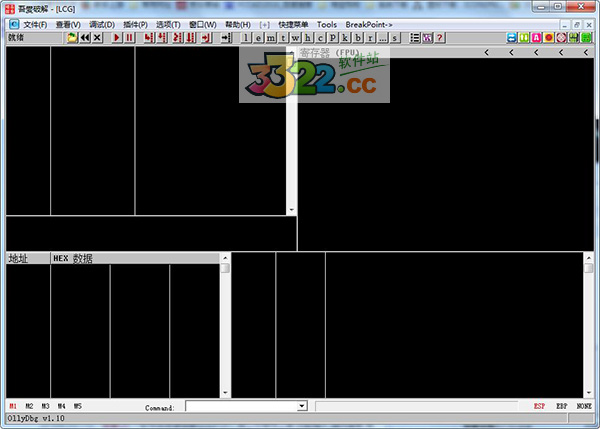Click the dump pane scroll up arrow
The image size is (600, 429).
225,258
